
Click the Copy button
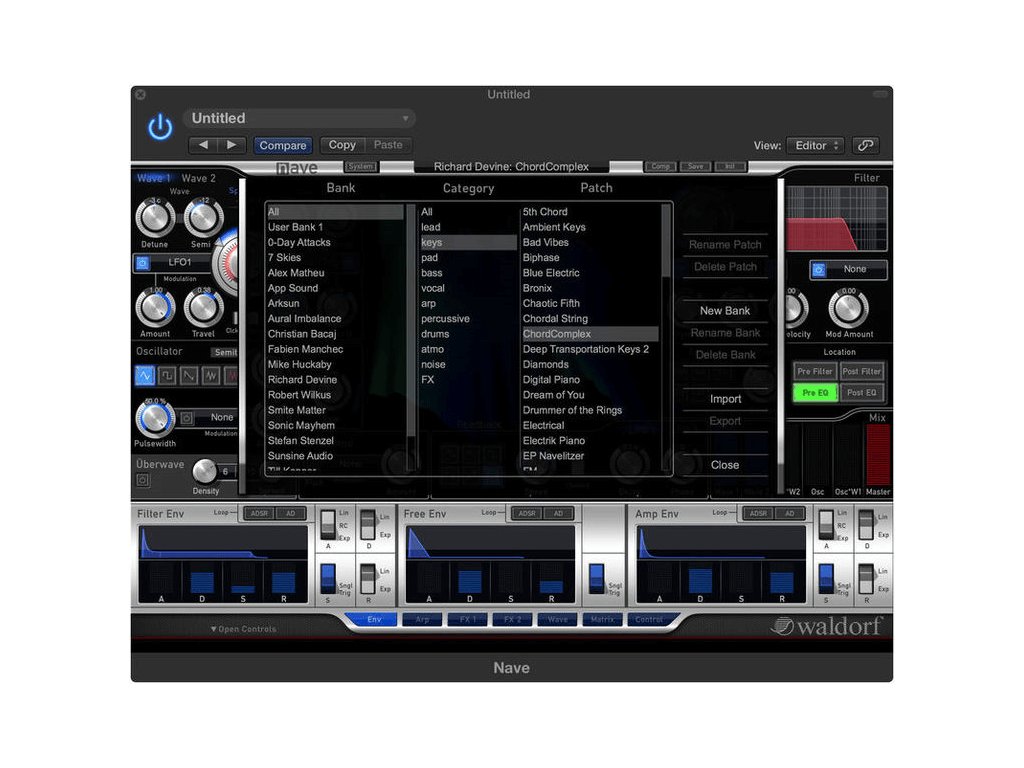(x=342, y=145)
